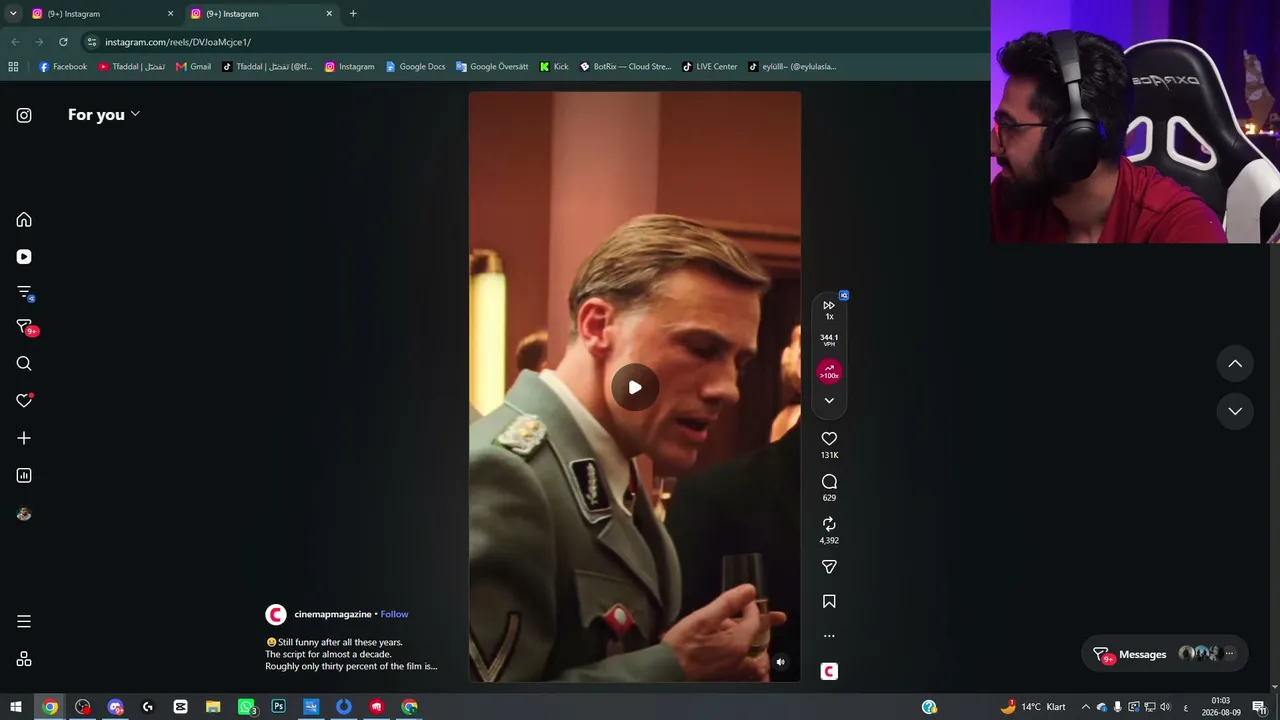Open File Explorer from the taskbar
Viewport: 1280px width, 720px height.
213,707
